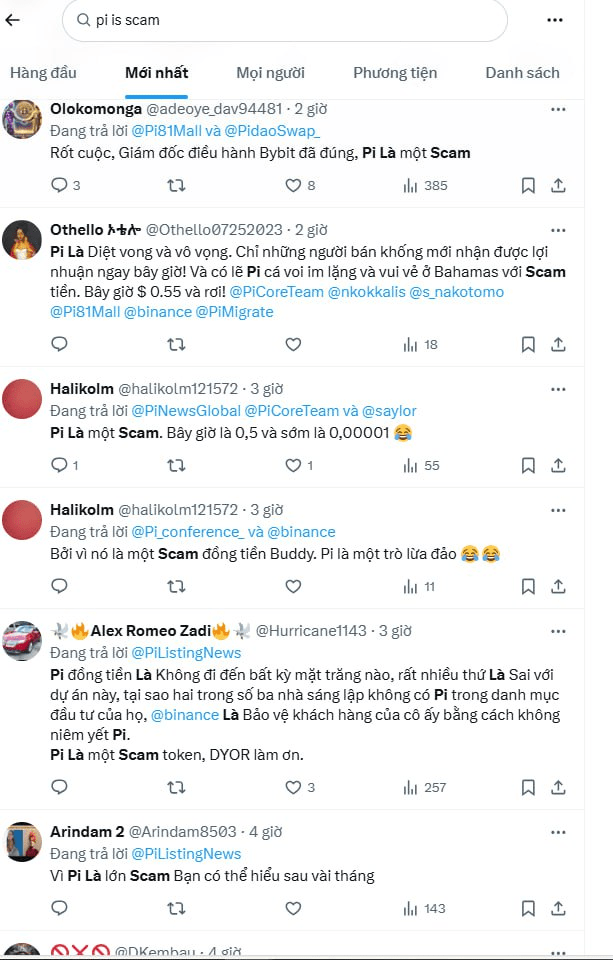
Task: Select the Phương tiện tab
Action: tap(395, 73)
